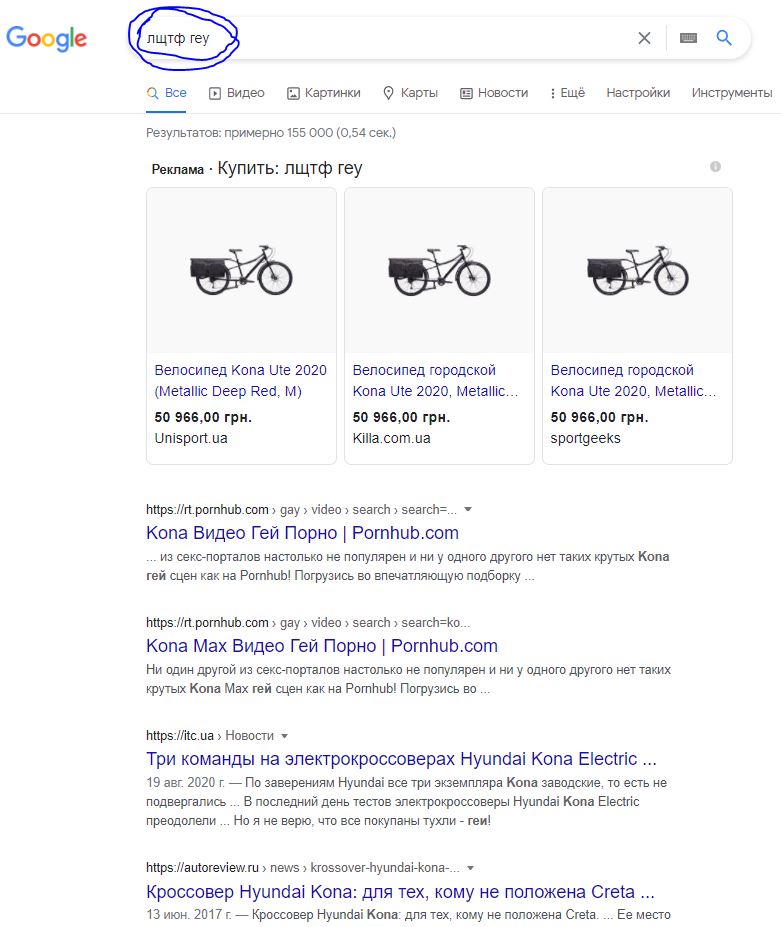This screenshot has height=927, width=781.
Task: Click the blue magnifier search button
Action: 724,38
